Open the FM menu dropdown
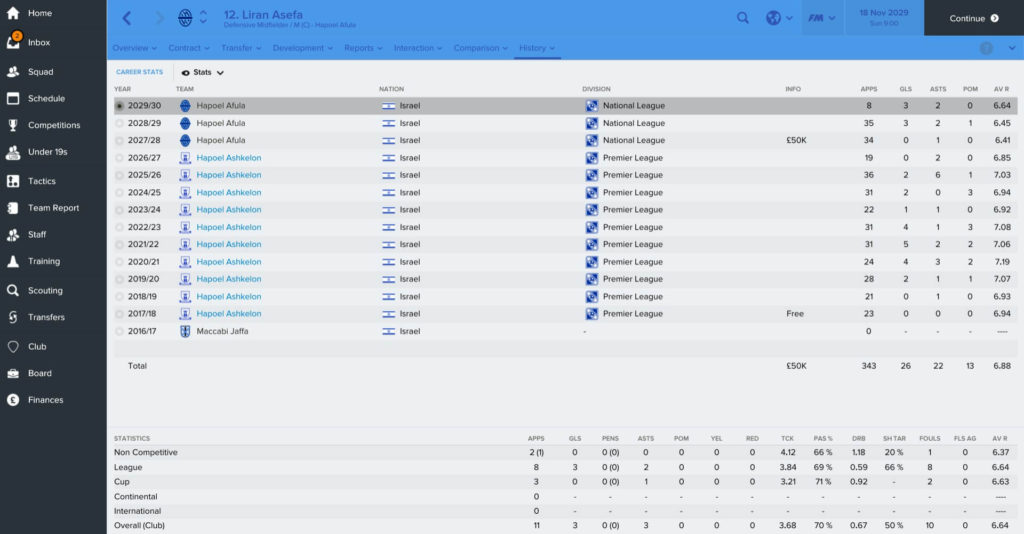The height and width of the screenshot is (534, 1024). coord(822,18)
